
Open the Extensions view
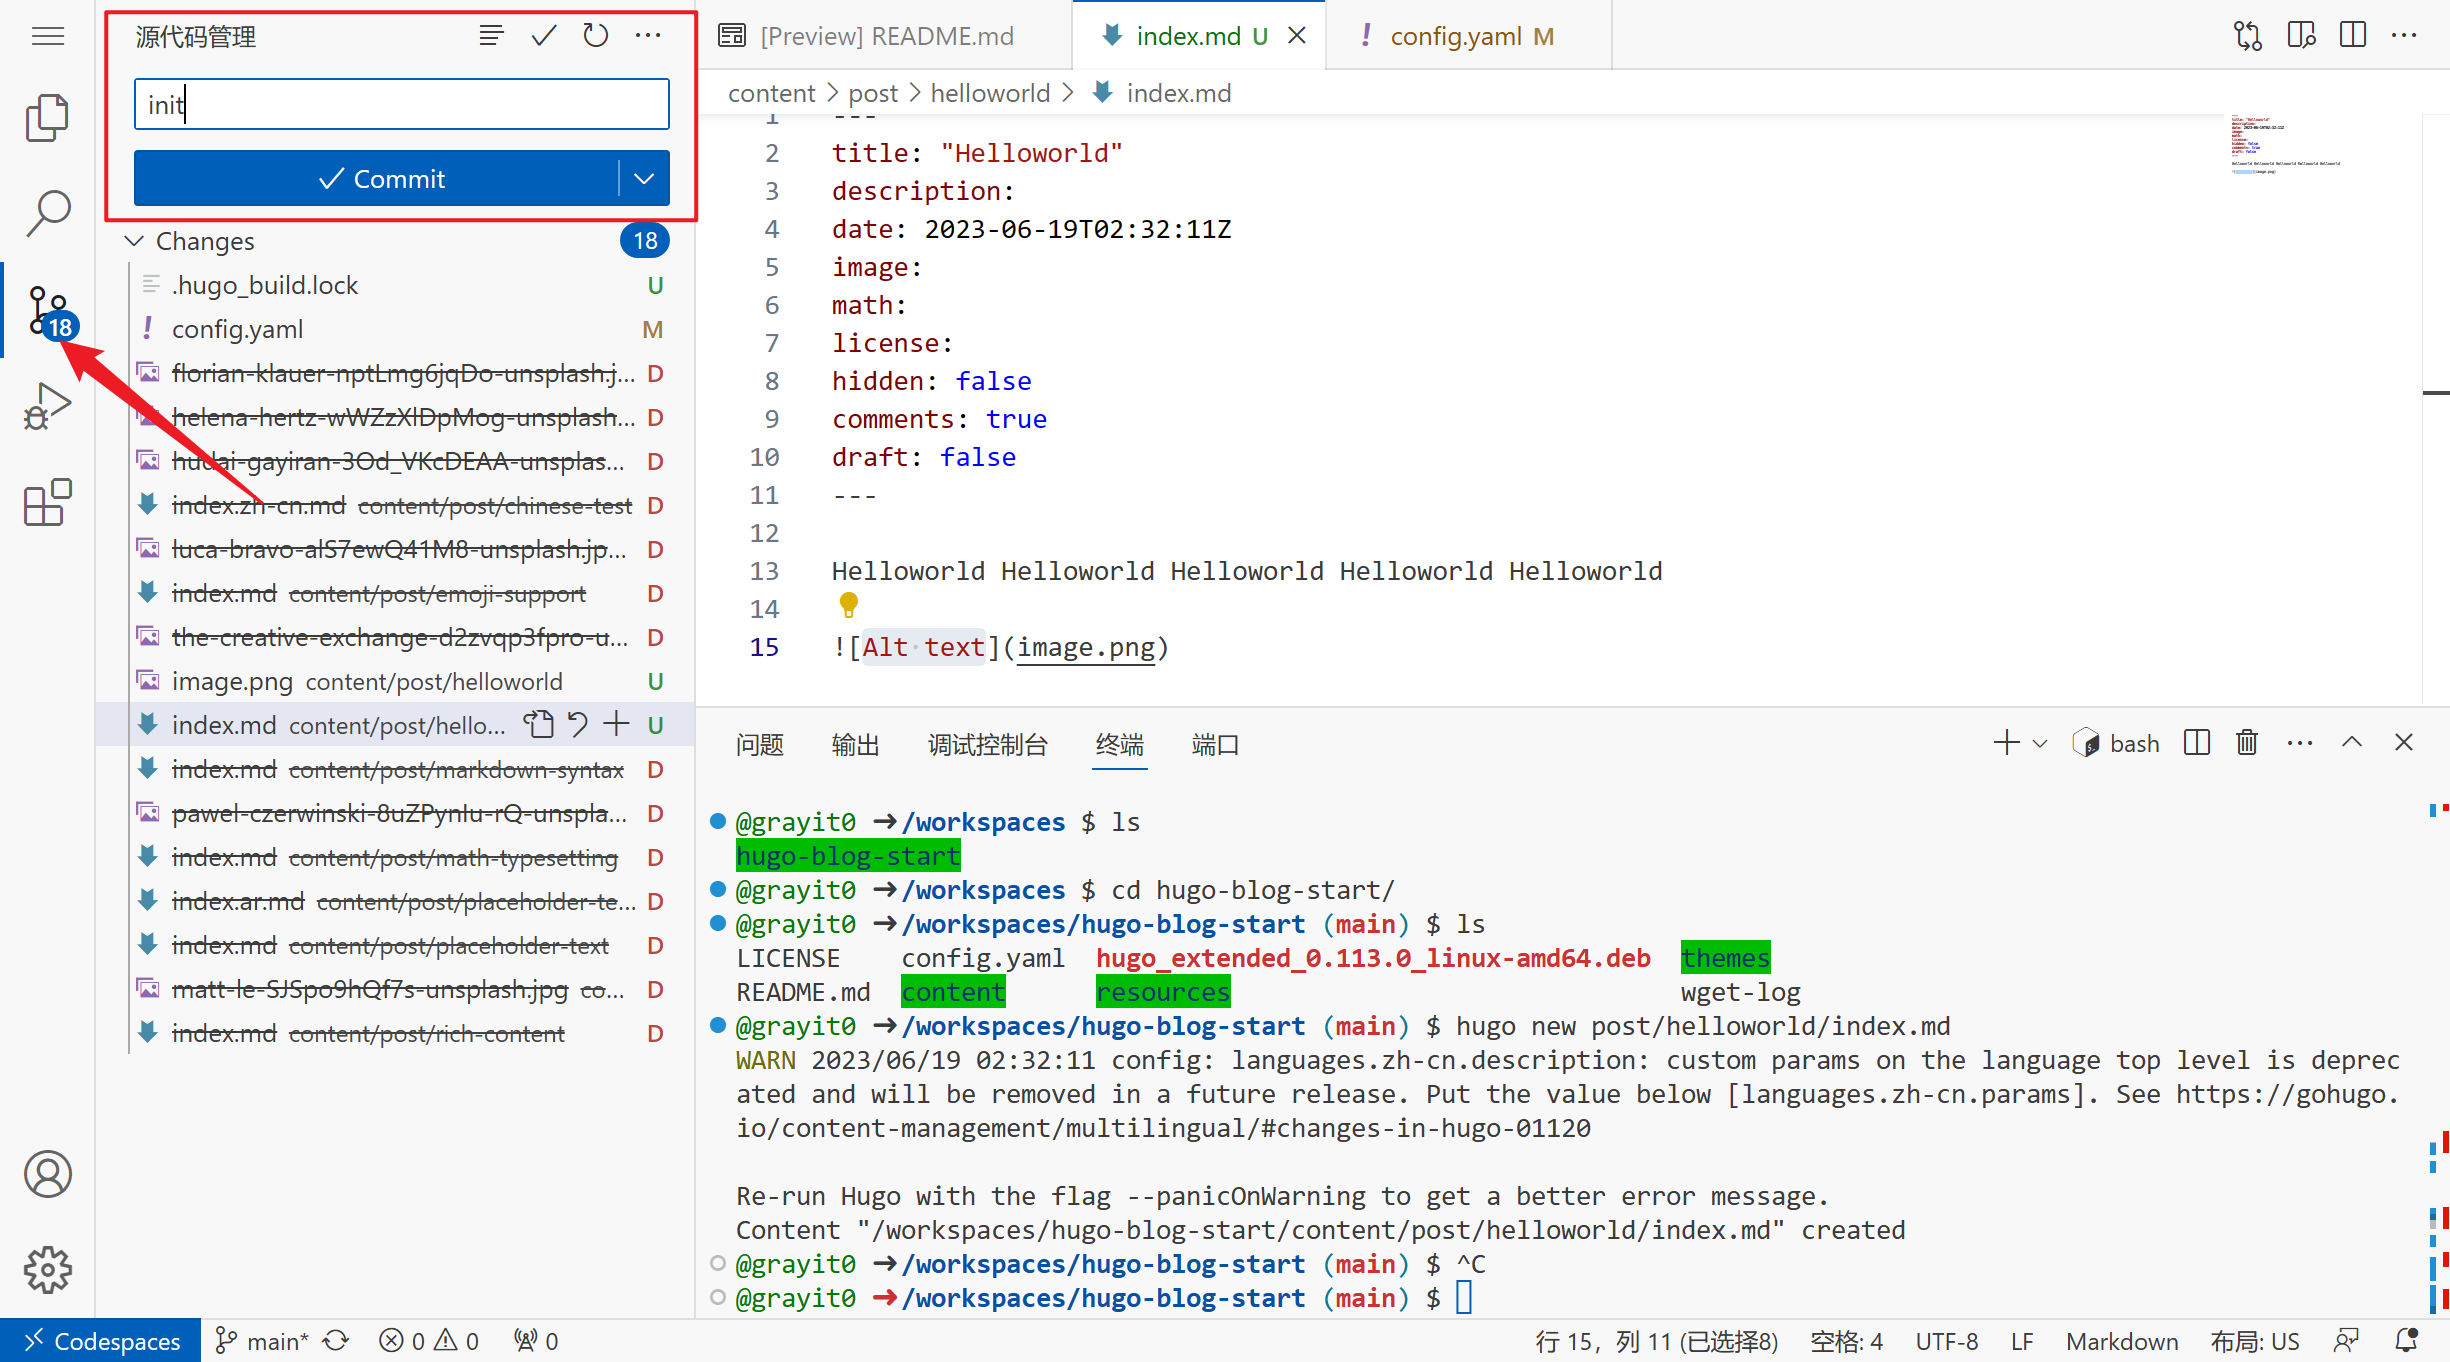tap(47, 501)
